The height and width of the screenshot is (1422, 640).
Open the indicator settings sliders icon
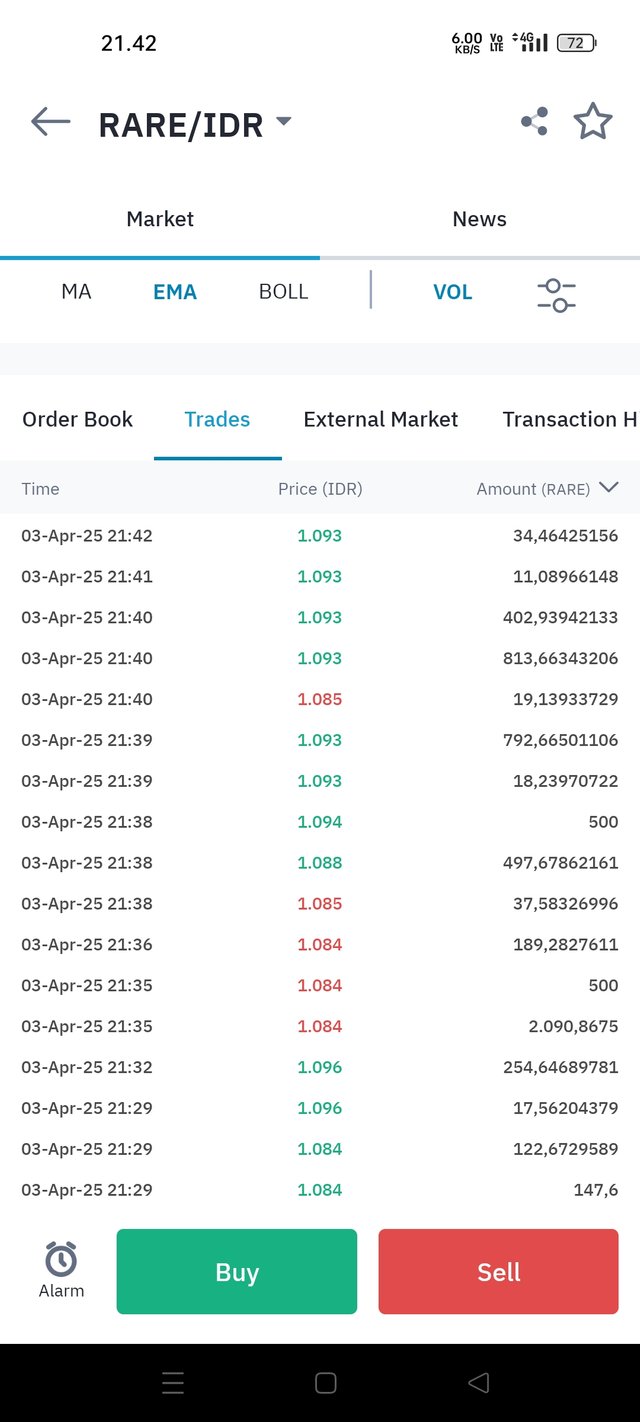(556, 294)
